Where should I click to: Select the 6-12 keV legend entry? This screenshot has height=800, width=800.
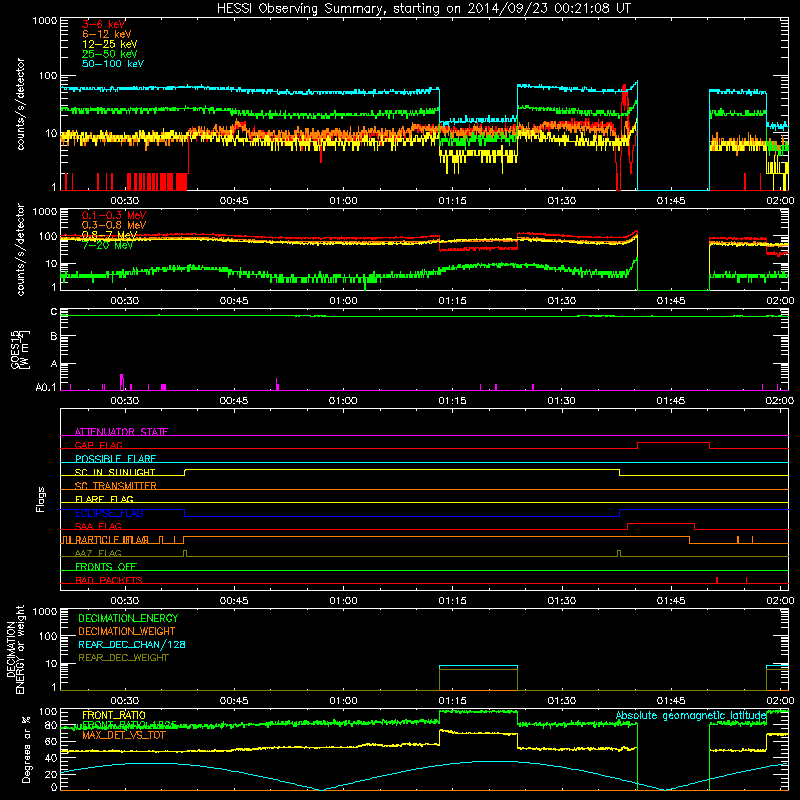point(107,34)
